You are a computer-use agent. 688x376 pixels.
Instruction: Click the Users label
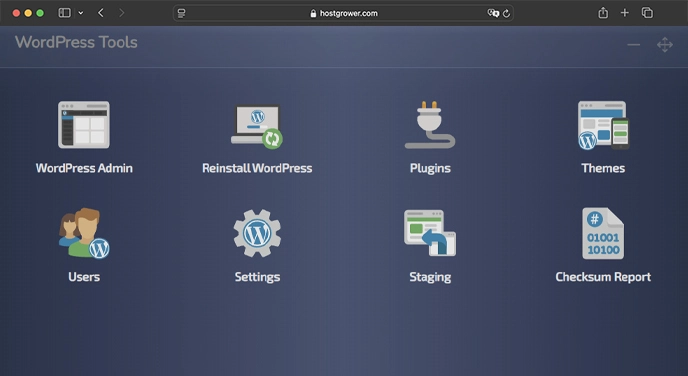click(84, 277)
